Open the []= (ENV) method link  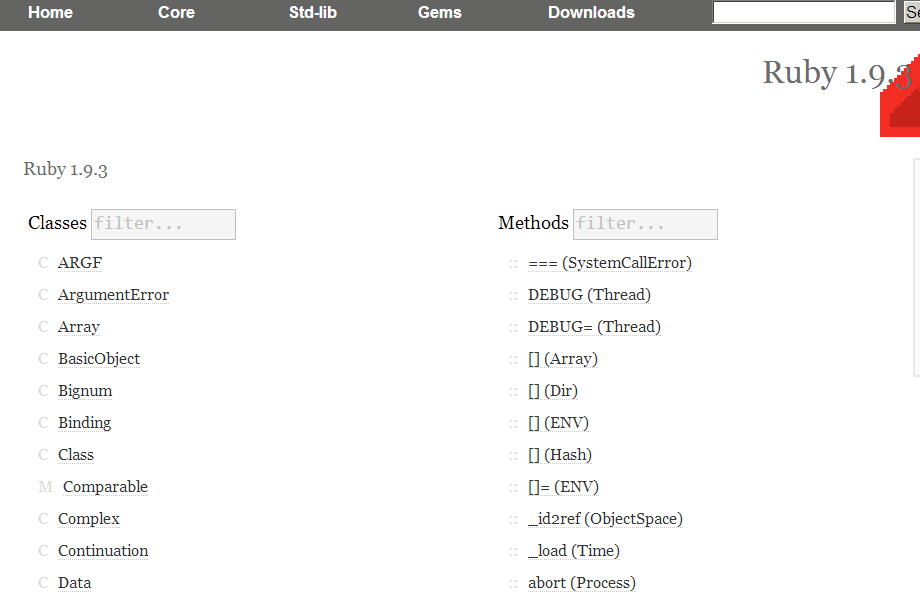pyautogui.click(x=563, y=487)
